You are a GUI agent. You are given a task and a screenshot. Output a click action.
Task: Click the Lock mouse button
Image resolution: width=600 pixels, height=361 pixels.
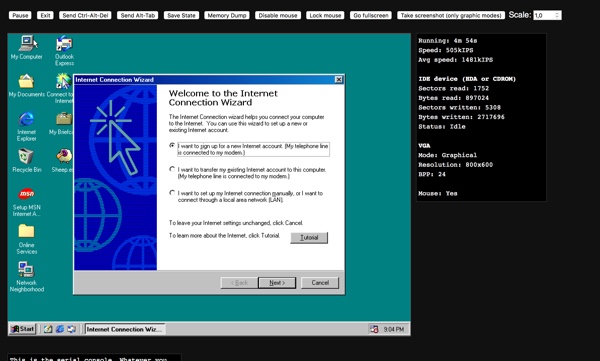pyautogui.click(x=325, y=15)
